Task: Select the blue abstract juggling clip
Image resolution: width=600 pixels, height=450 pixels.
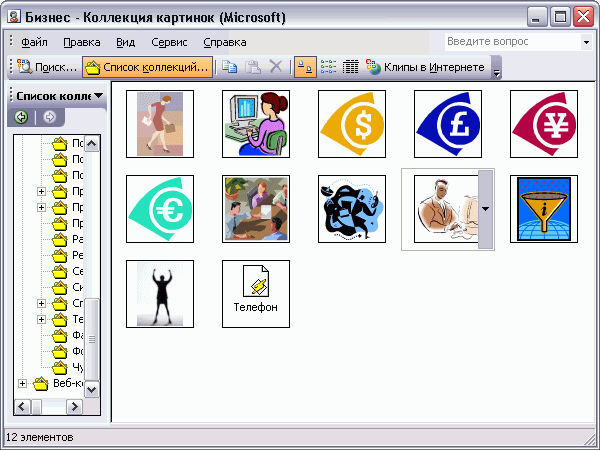Action: pos(352,209)
